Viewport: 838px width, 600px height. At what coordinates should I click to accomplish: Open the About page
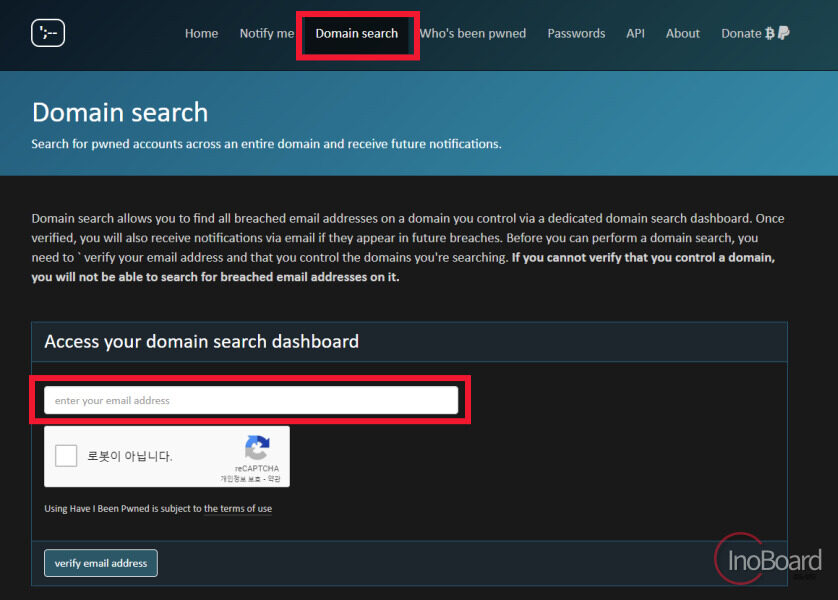pos(682,33)
